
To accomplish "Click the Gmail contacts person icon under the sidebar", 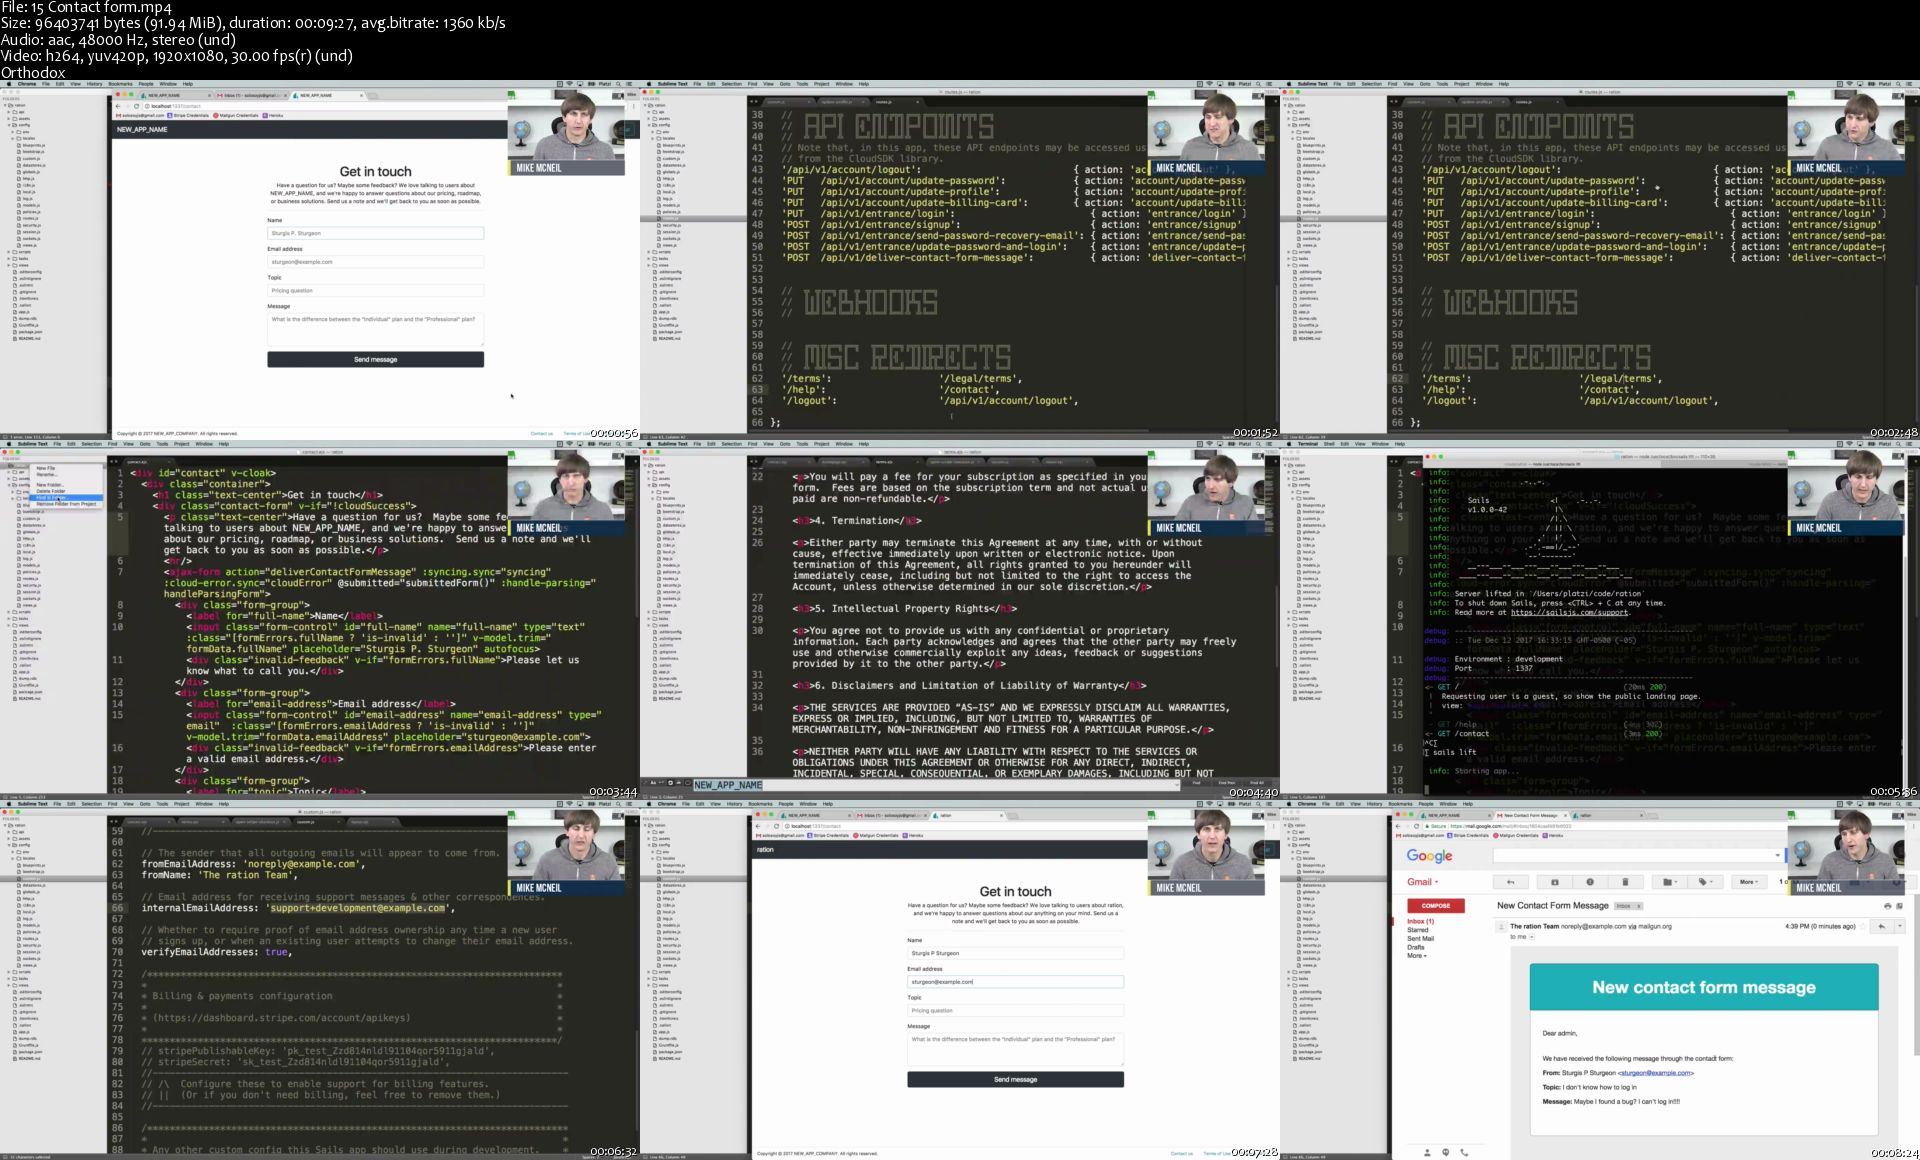I will click(x=1427, y=1153).
